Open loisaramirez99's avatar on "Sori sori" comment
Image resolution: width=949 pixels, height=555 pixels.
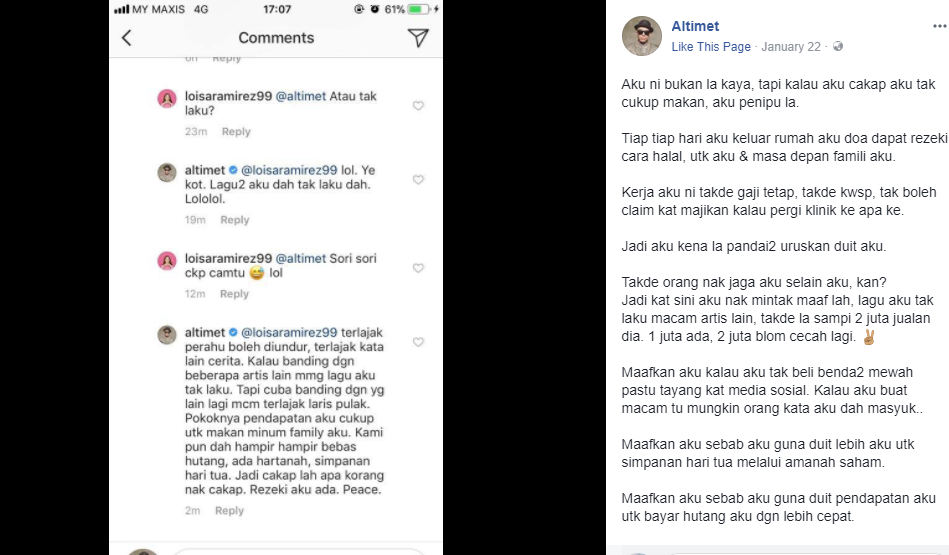tap(167, 260)
